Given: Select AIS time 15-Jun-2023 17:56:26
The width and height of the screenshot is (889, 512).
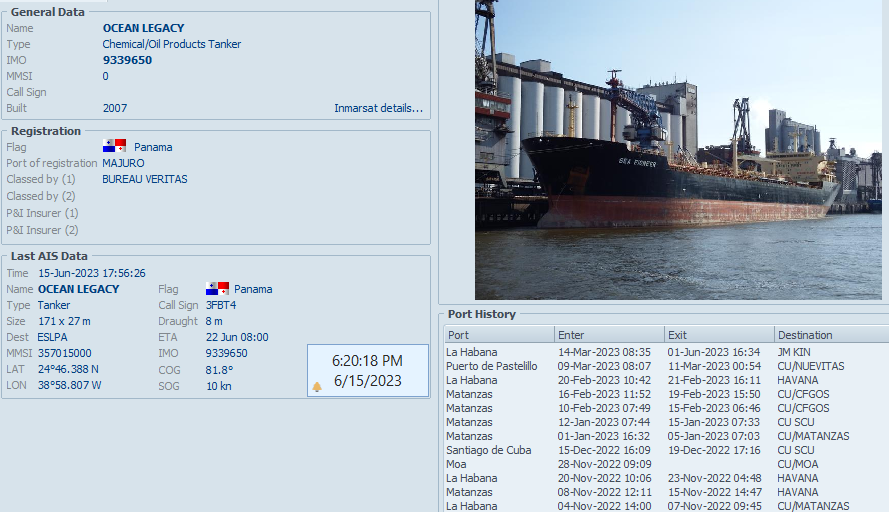Looking at the screenshot, I should [92, 273].
